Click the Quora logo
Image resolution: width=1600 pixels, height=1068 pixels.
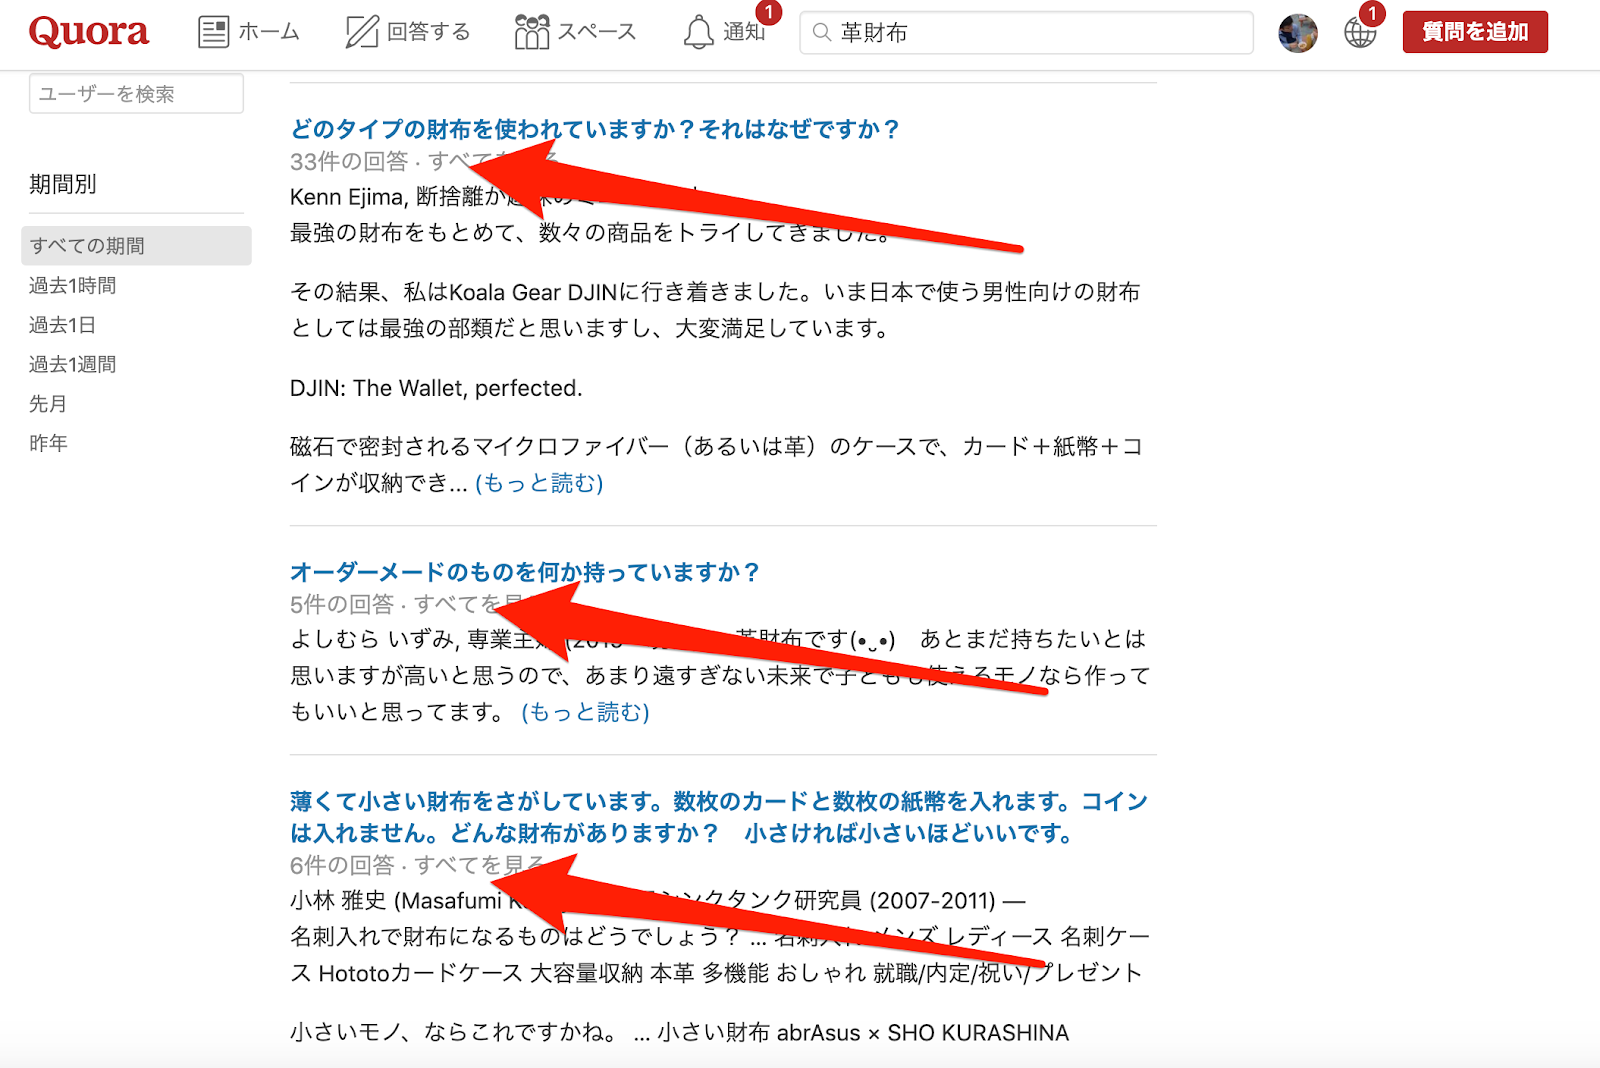coord(89,32)
